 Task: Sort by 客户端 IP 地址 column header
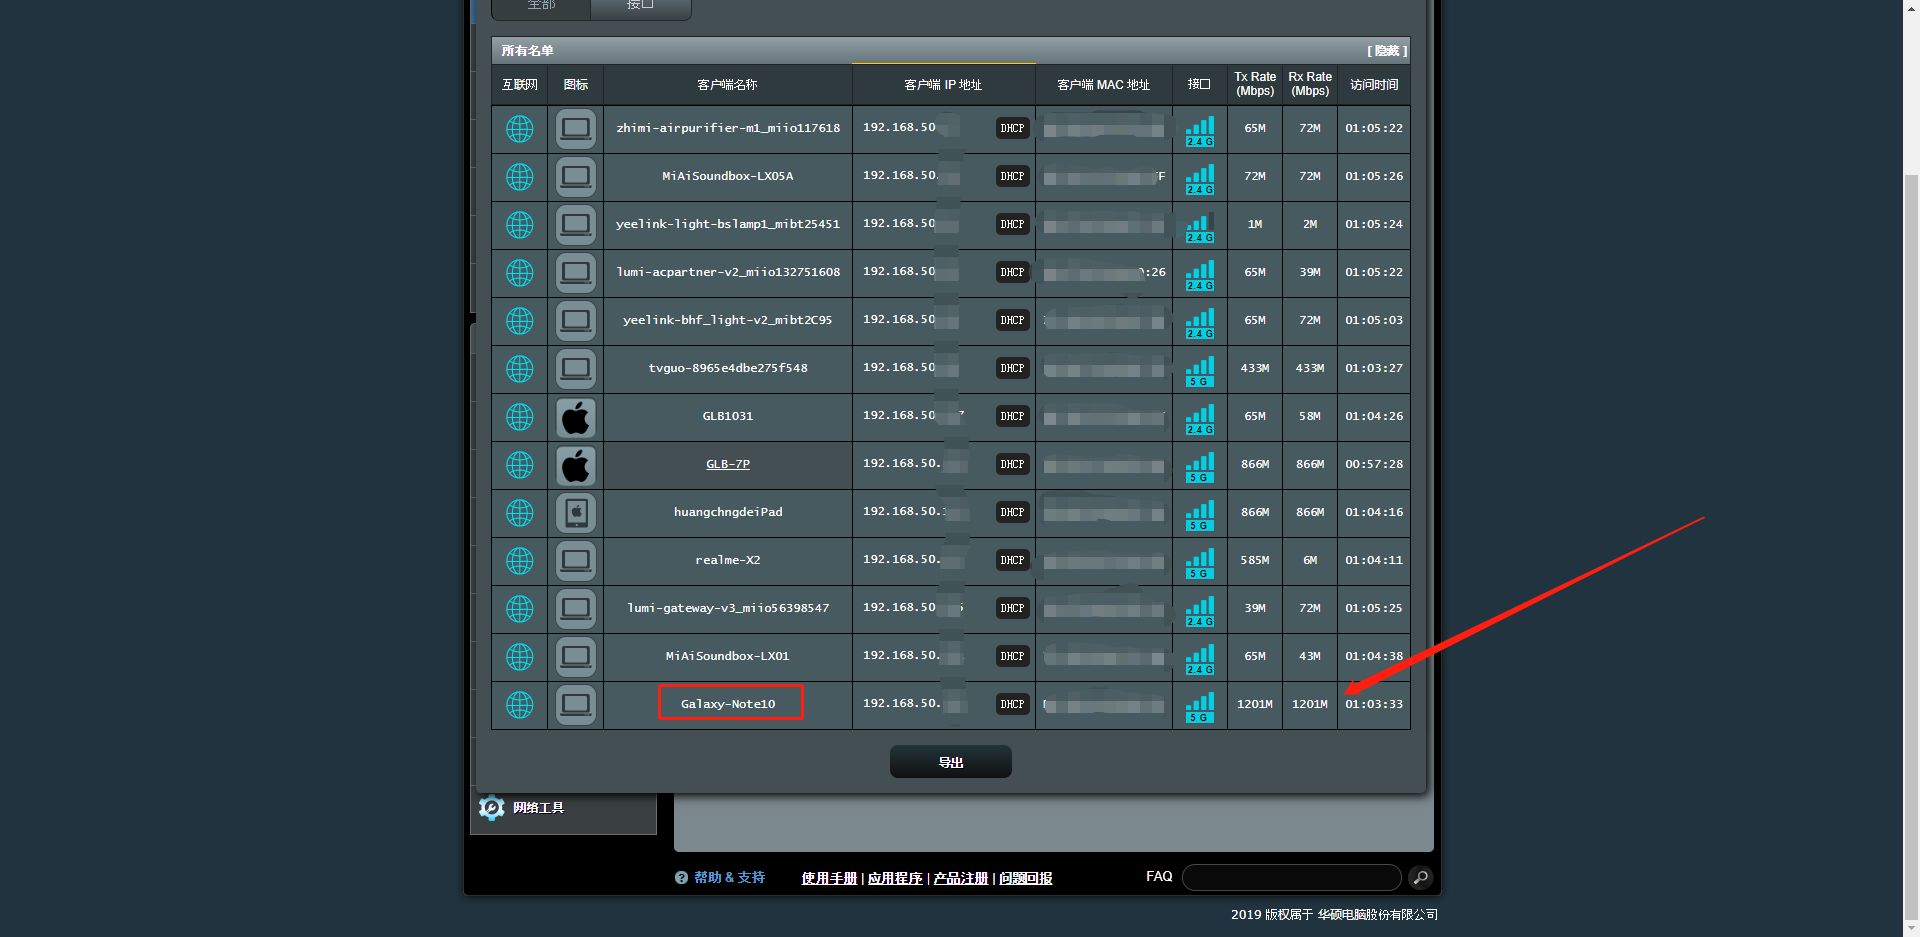pyautogui.click(x=943, y=85)
